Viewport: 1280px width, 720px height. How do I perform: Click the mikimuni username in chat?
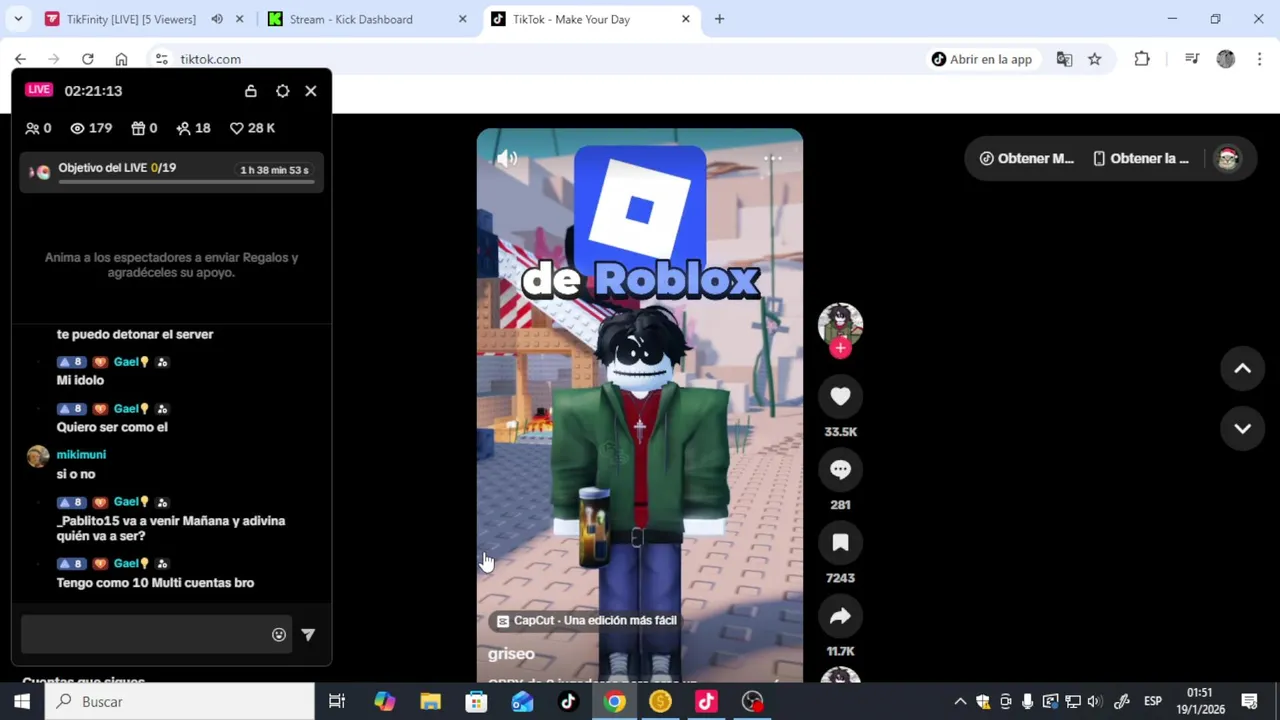(x=81, y=454)
